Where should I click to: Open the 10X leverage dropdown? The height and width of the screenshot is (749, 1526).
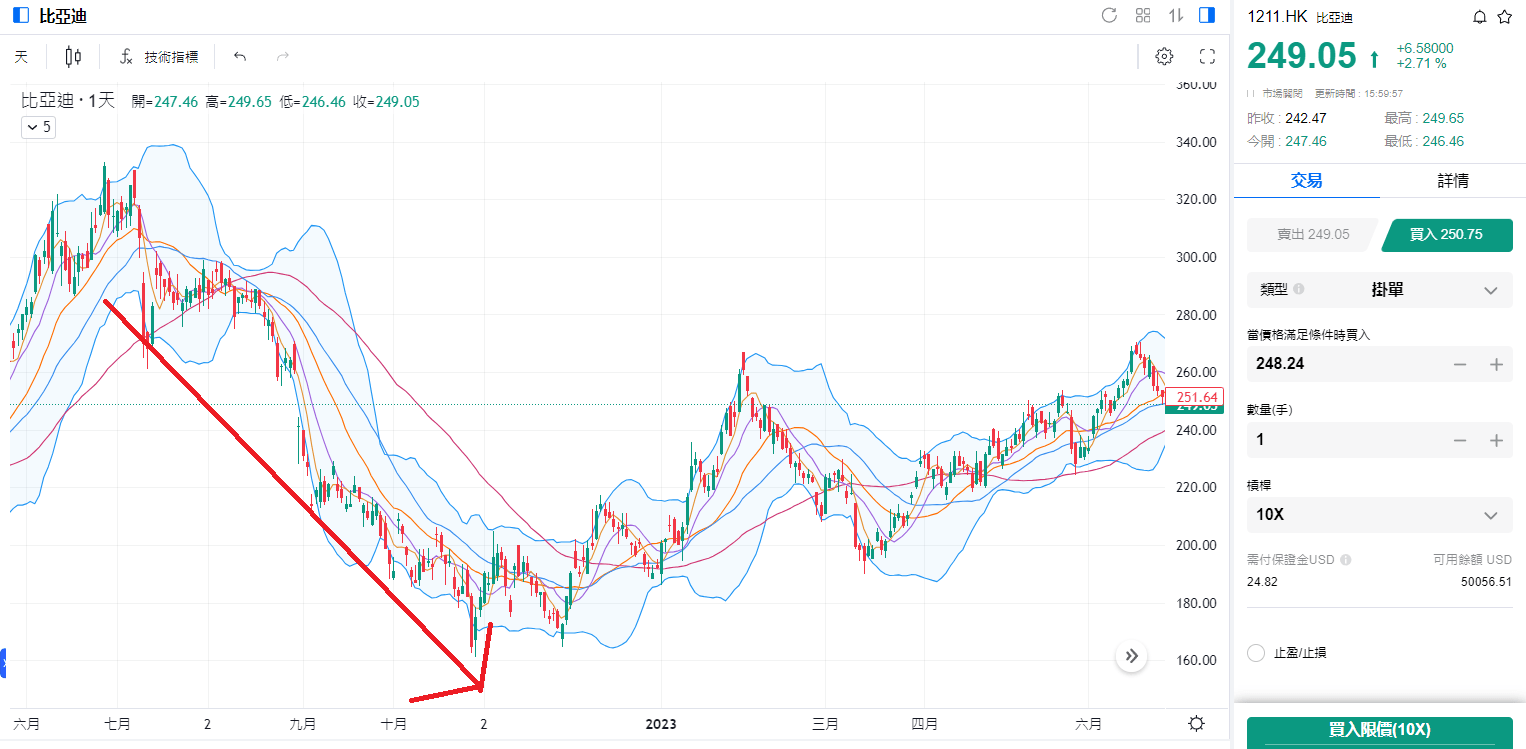pyautogui.click(x=1490, y=516)
